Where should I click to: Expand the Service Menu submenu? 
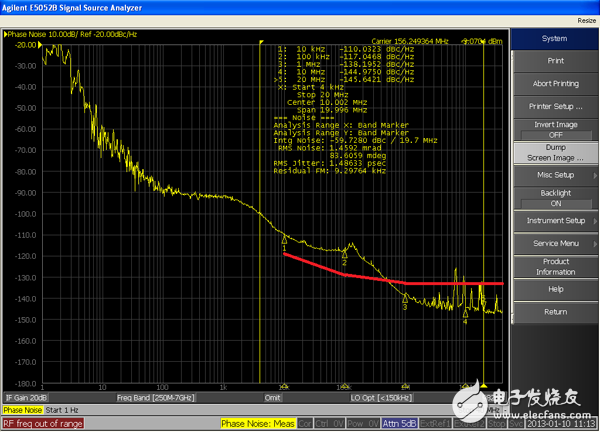pos(555,243)
